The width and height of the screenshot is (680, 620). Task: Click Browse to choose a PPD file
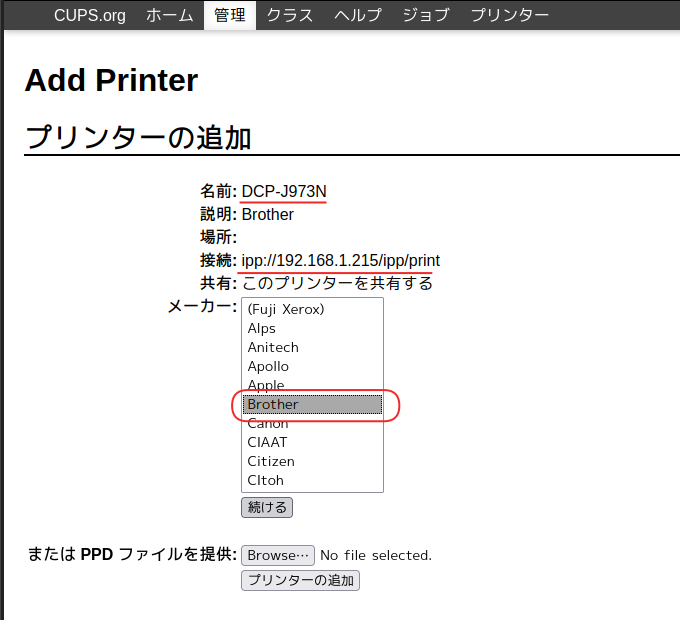click(277, 555)
